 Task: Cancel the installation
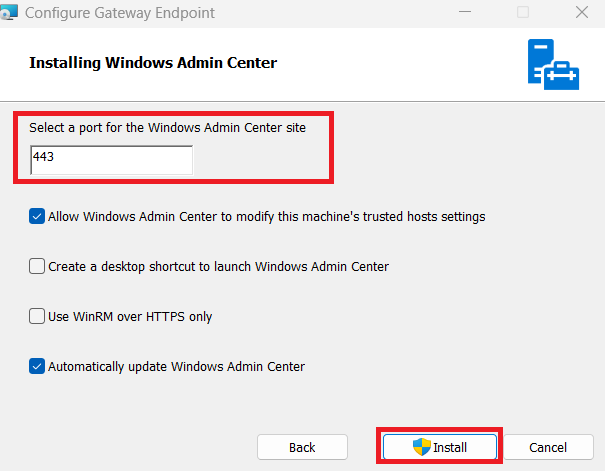pyautogui.click(x=547, y=447)
